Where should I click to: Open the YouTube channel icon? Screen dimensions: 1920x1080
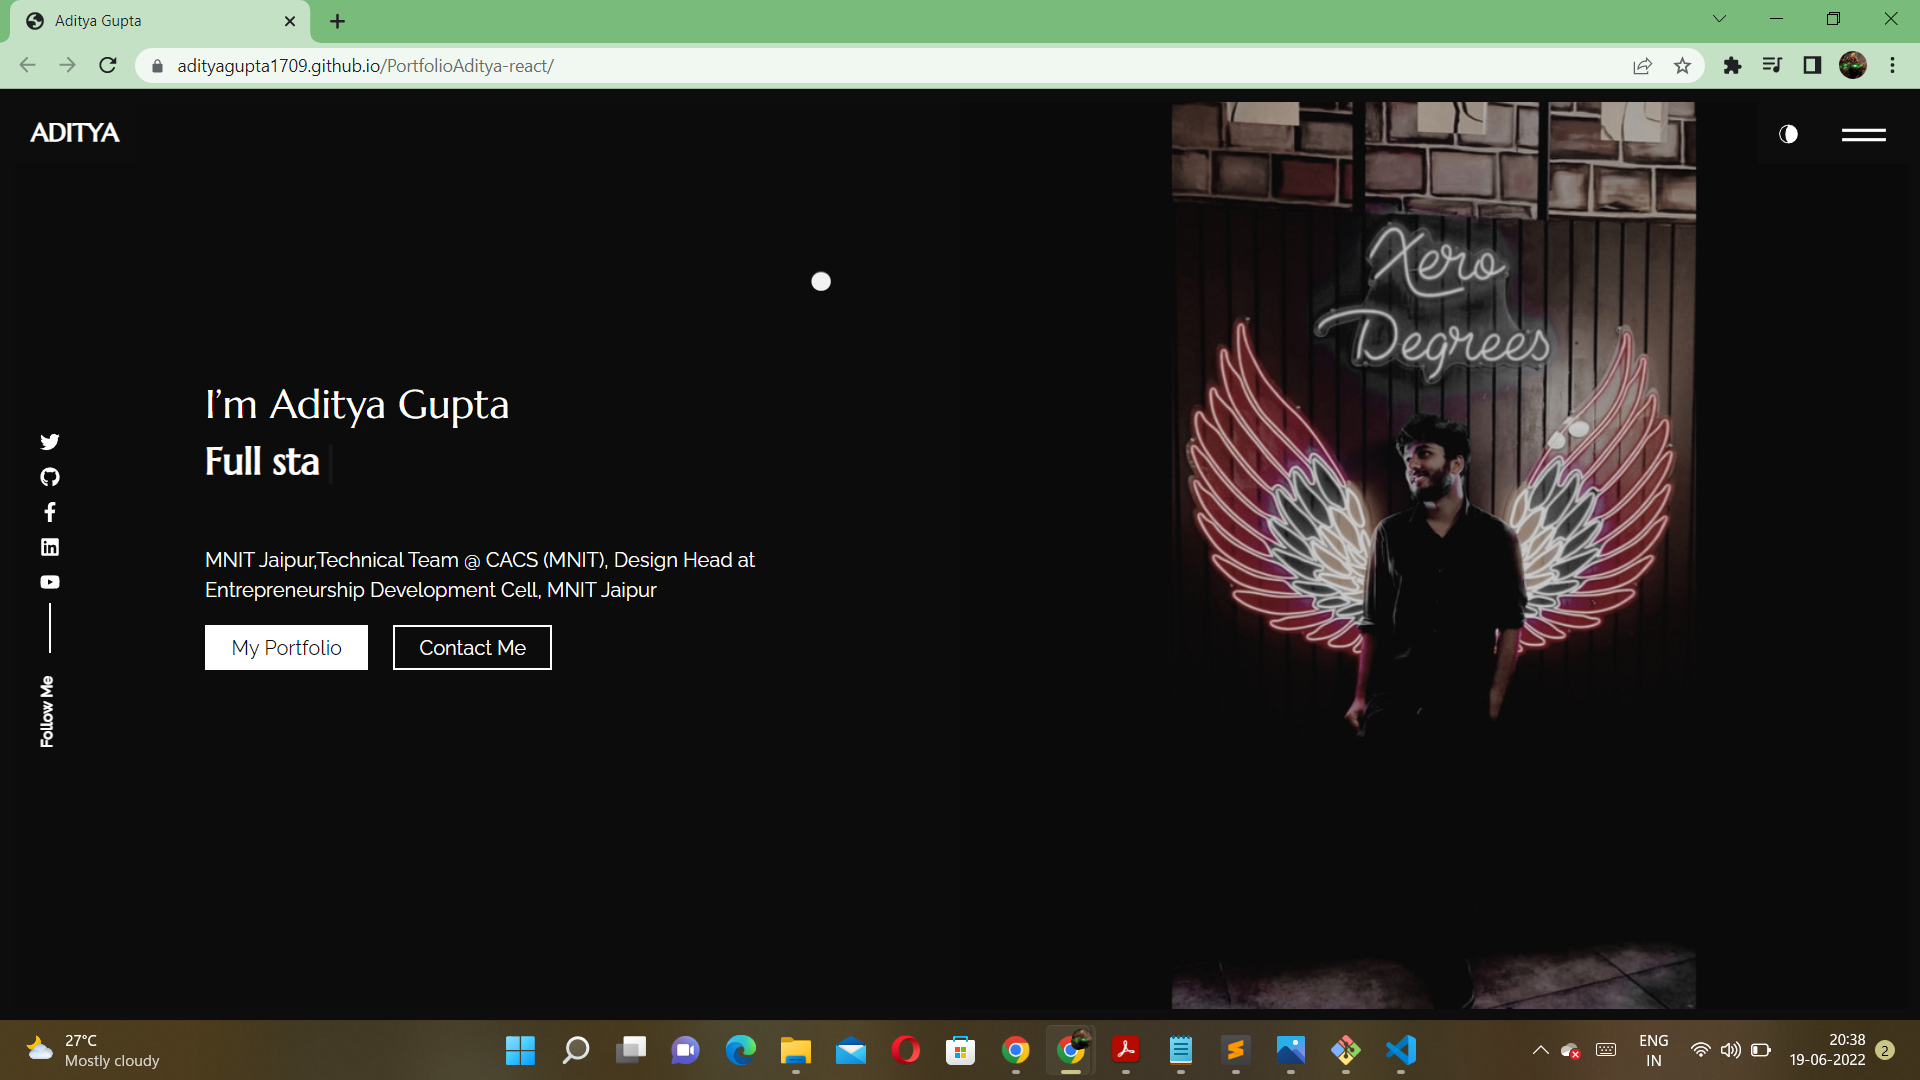(x=50, y=582)
